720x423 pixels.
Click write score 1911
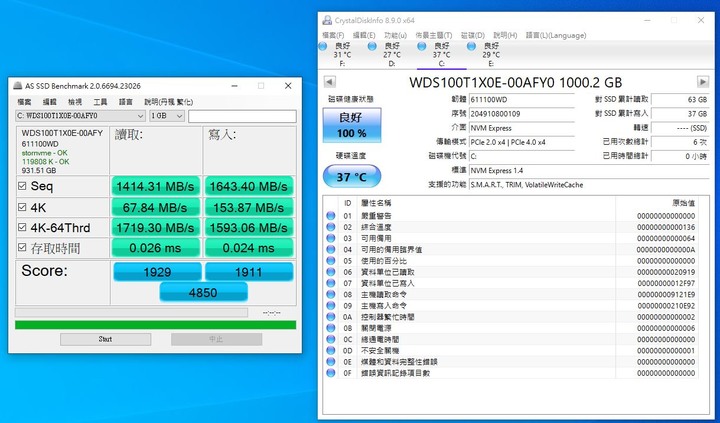tap(248, 272)
